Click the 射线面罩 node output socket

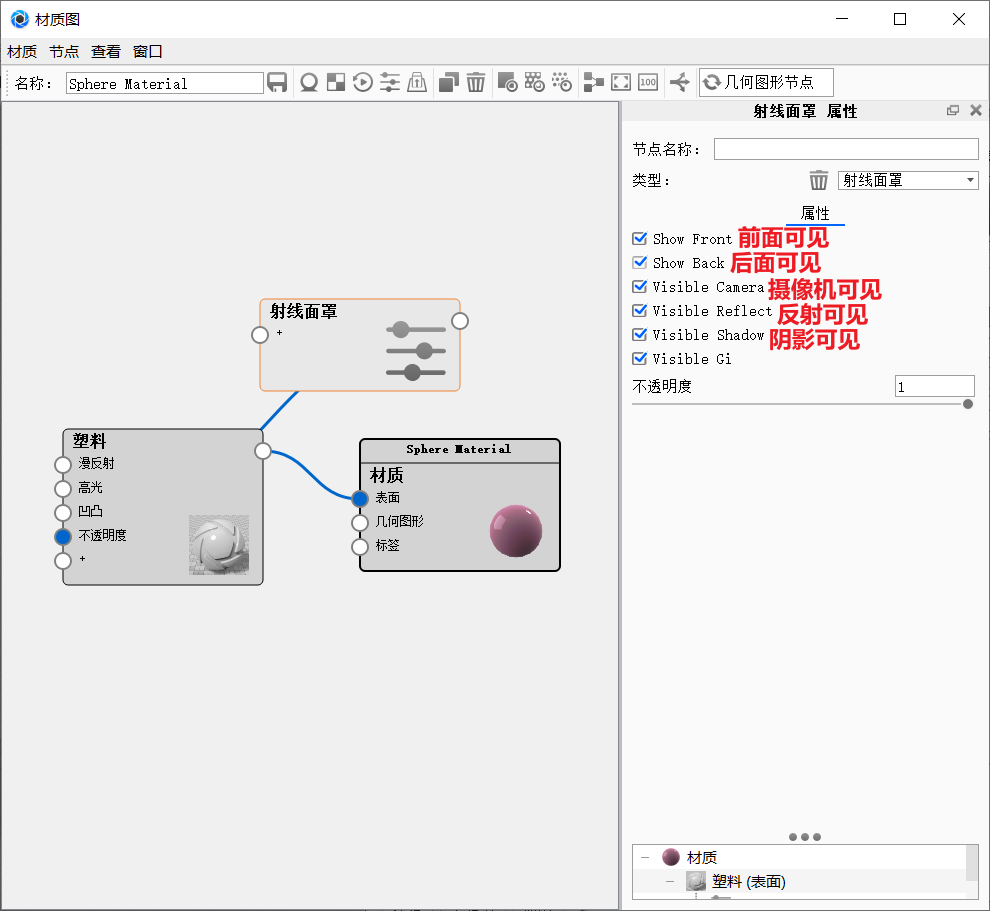[460, 321]
